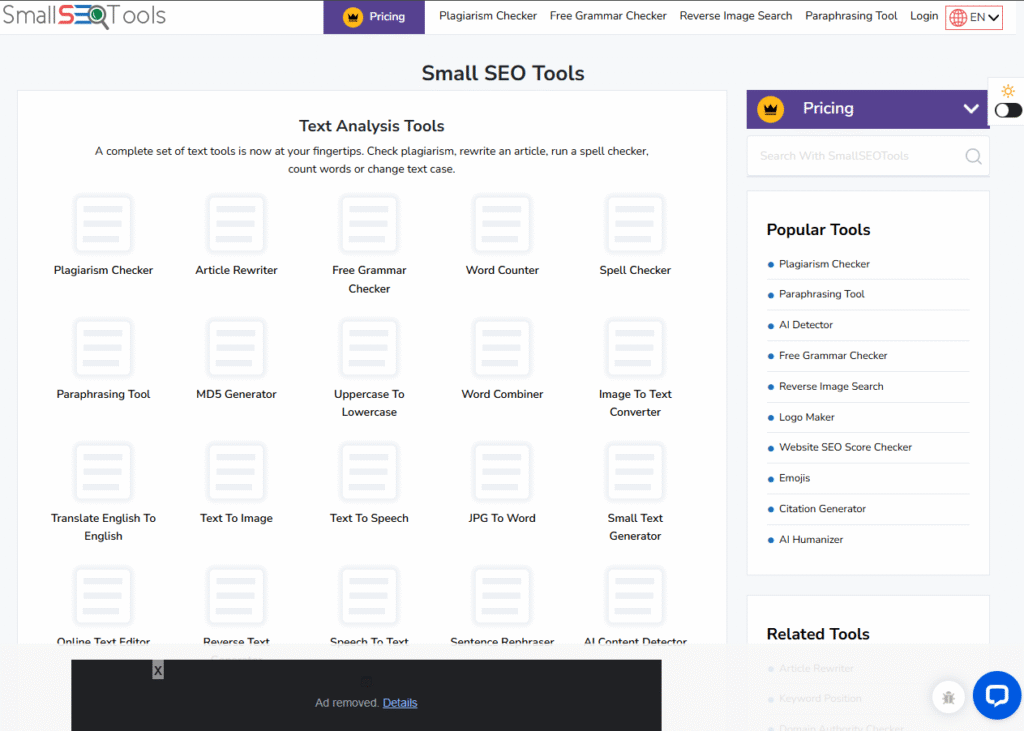Click the Login link
This screenshot has width=1024, height=731.
pos(924,16)
